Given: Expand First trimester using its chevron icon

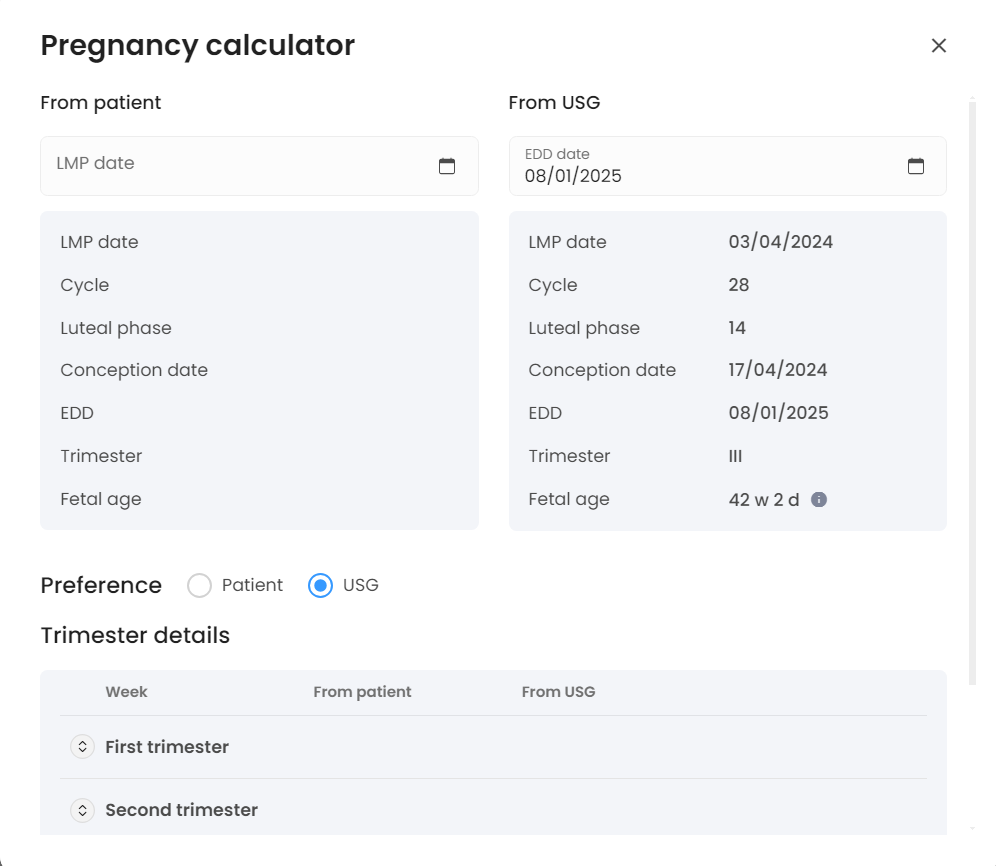Looking at the screenshot, I should point(83,747).
